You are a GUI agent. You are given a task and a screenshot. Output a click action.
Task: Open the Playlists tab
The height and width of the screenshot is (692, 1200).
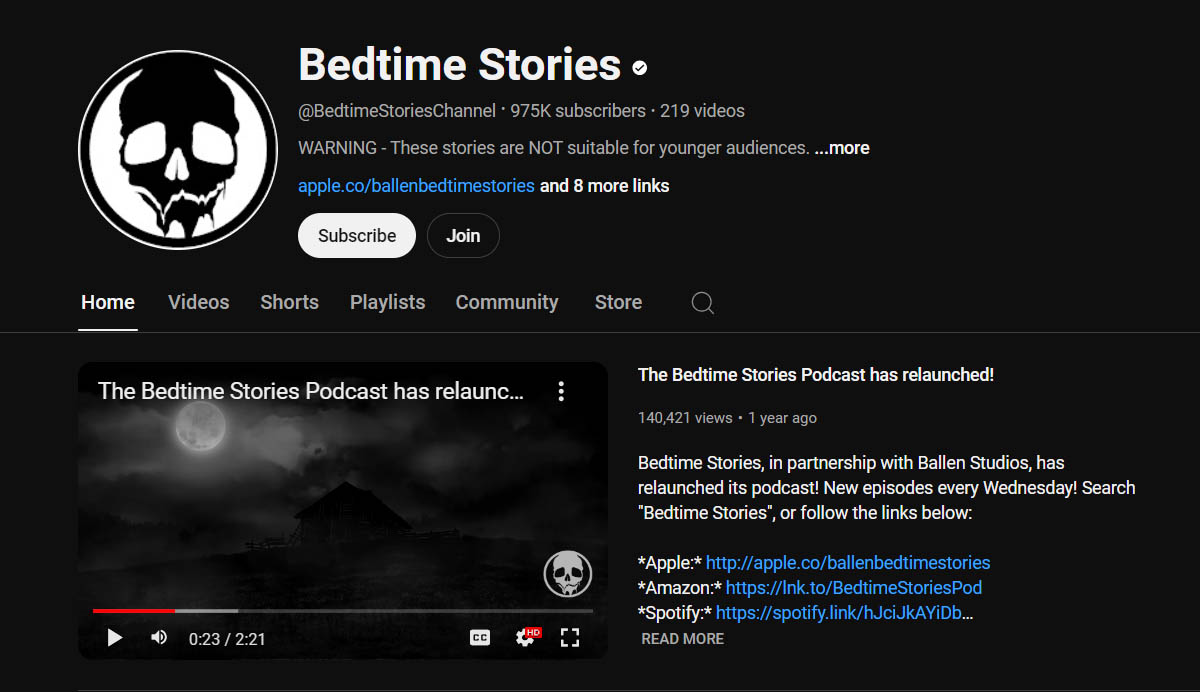[x=387, y=302]
